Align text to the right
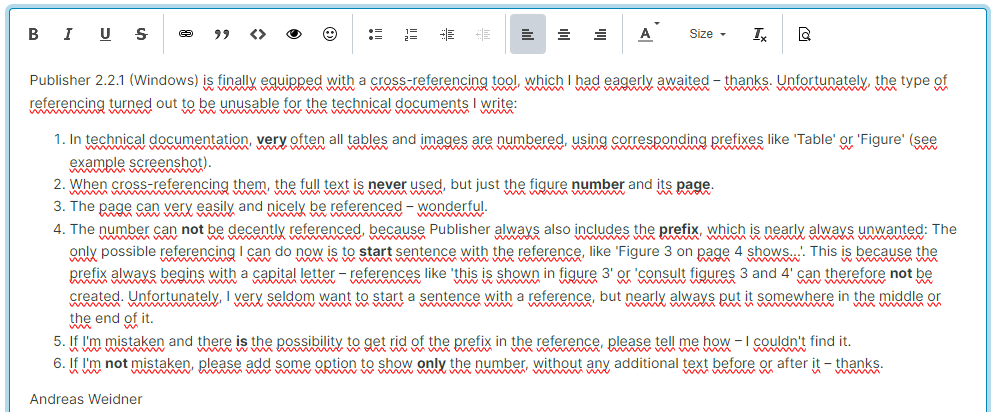Image resolution: width=994 pixels, height=412 pixels. (600, 34)
